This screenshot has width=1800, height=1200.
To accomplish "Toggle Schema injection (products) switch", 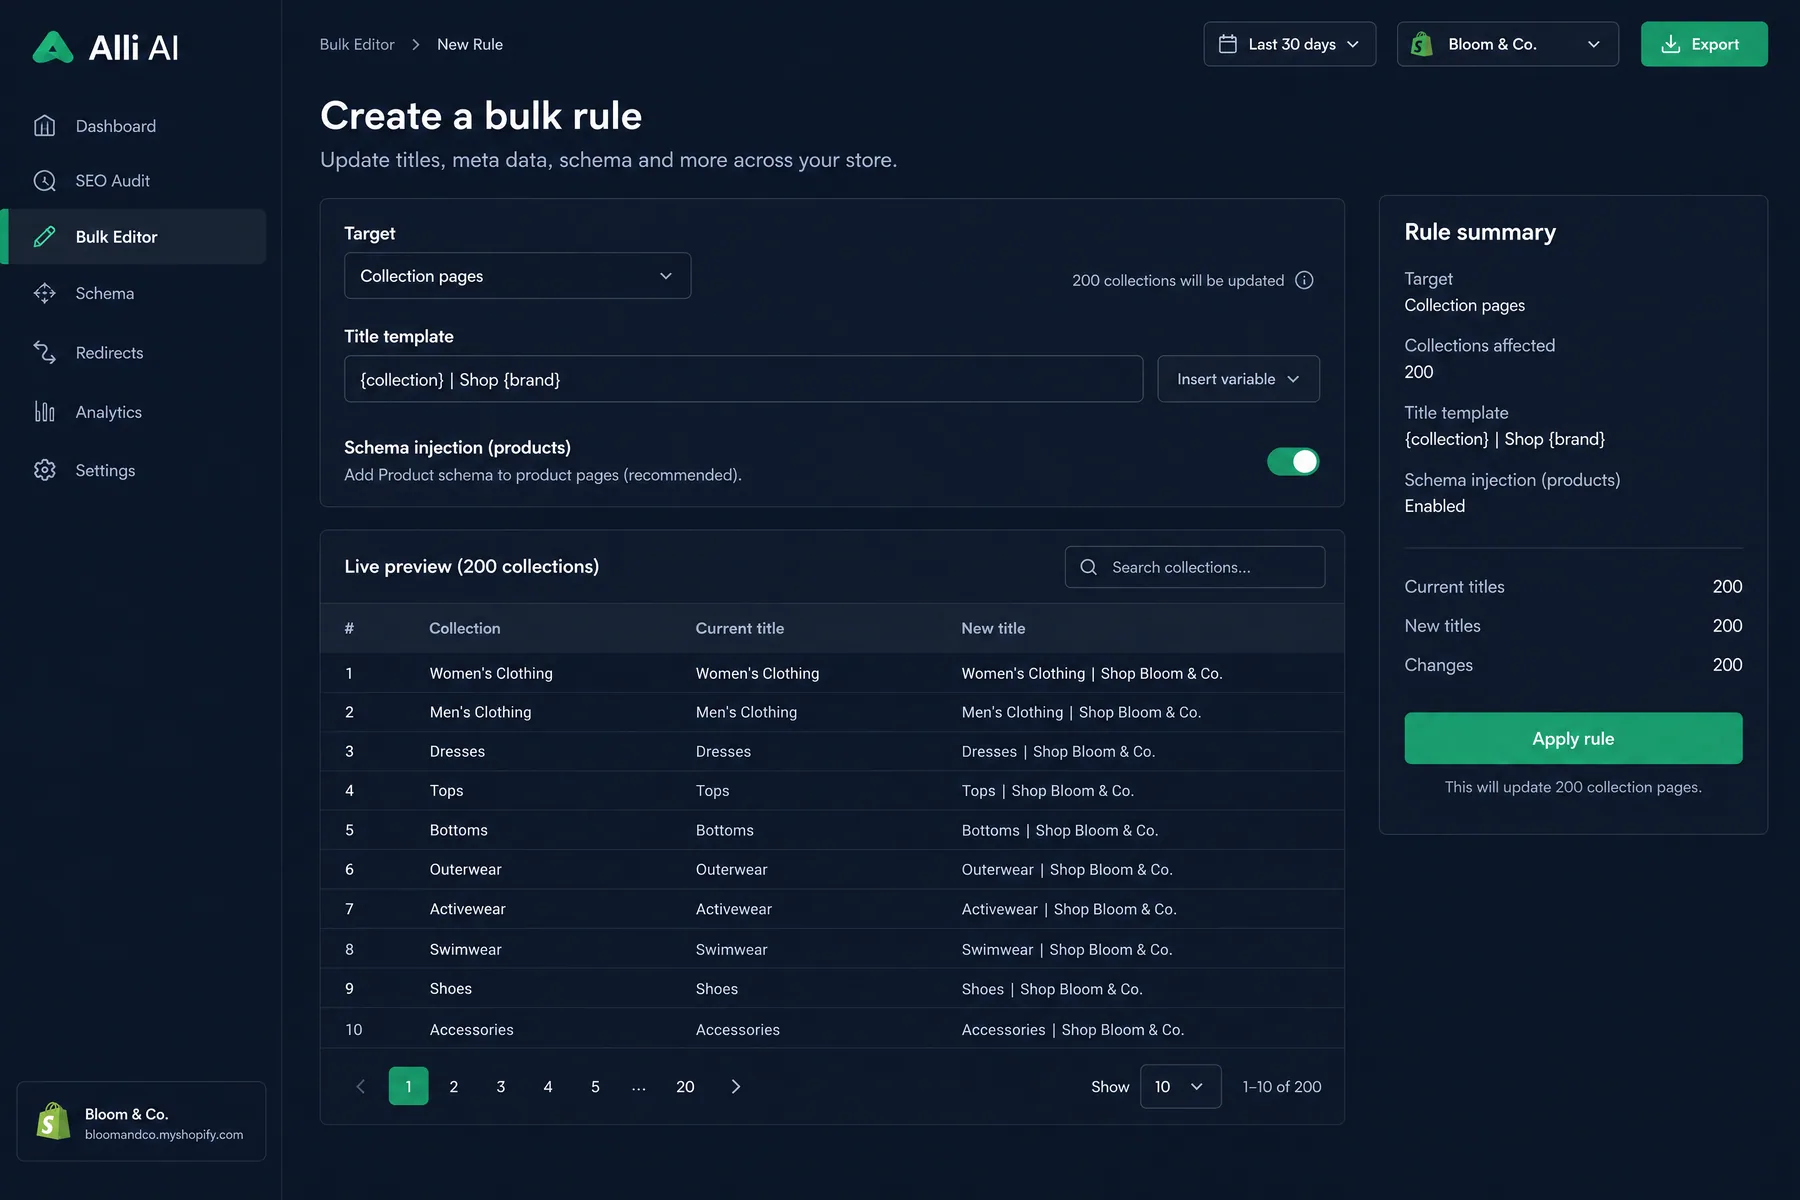I will pyautogui.click(x=1293, y=461).
